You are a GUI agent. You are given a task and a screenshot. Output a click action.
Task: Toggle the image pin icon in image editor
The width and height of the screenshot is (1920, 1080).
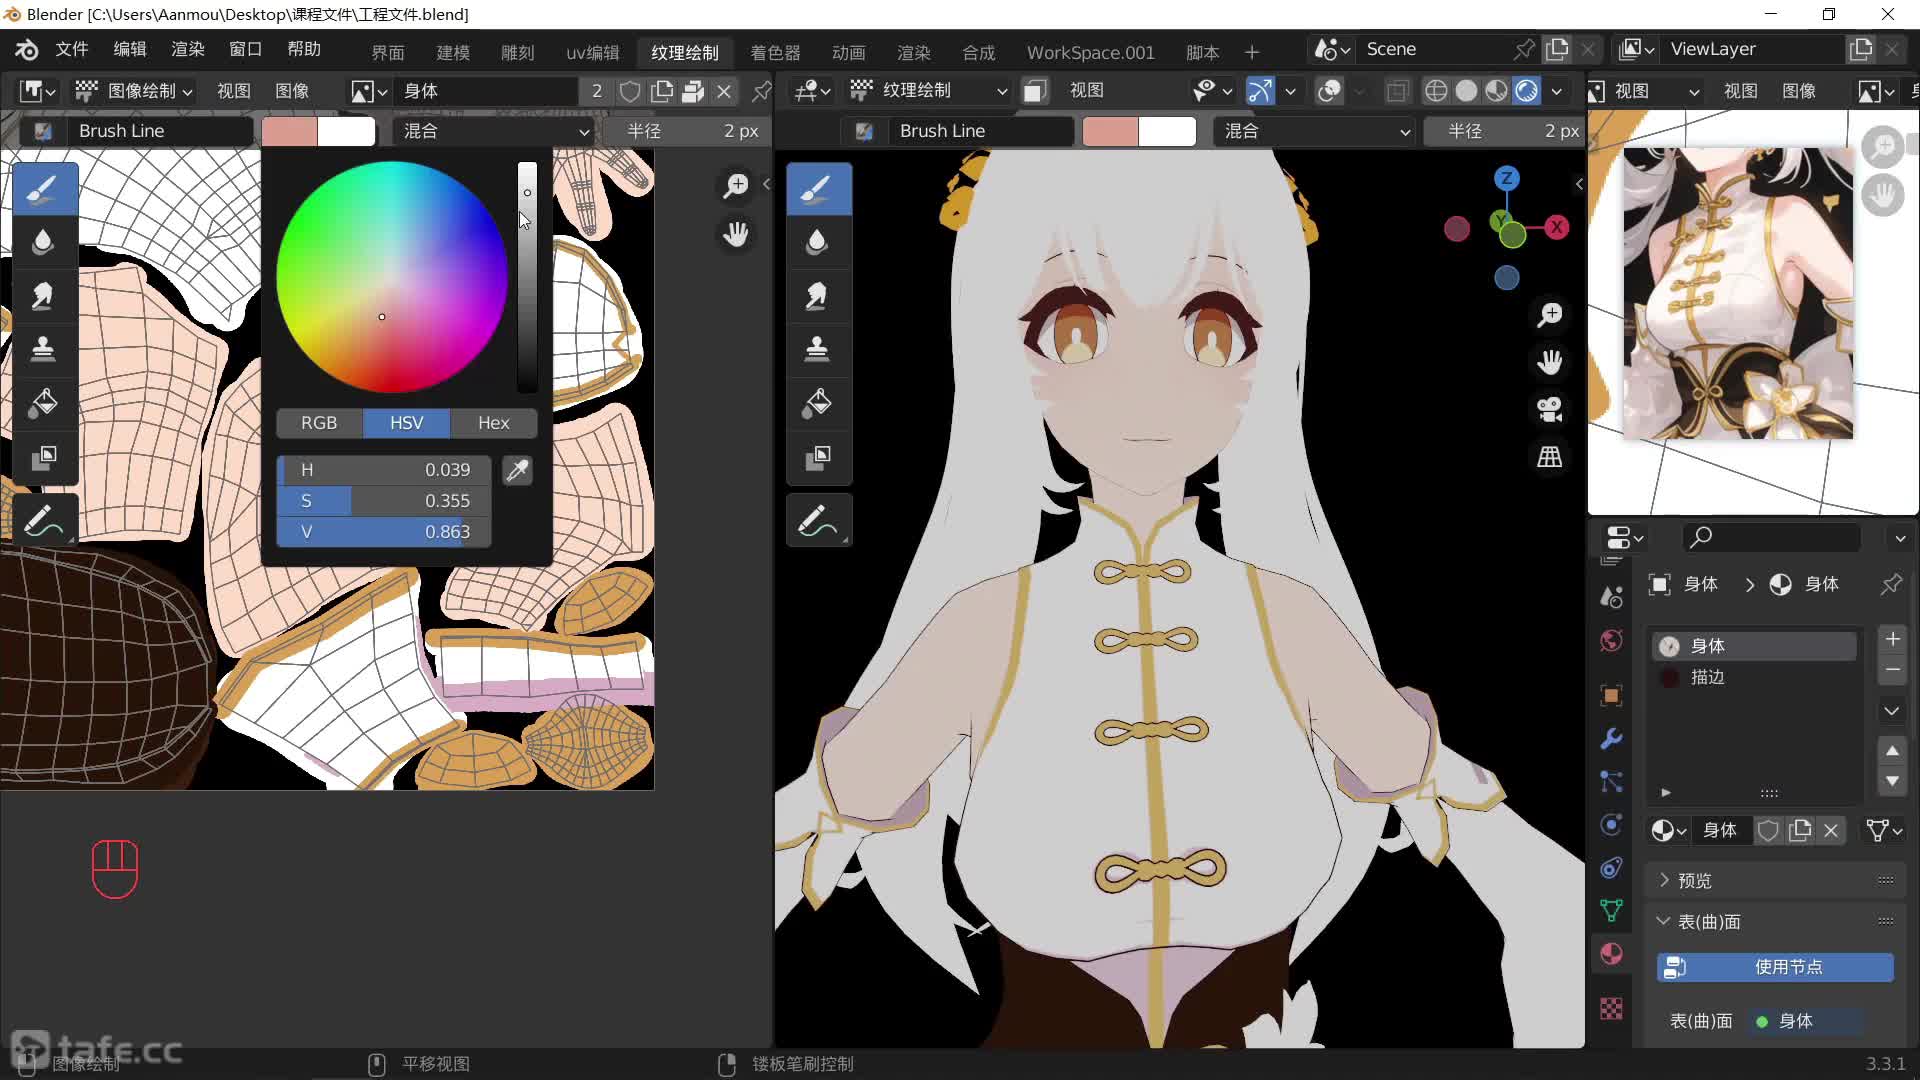(761, 91)
